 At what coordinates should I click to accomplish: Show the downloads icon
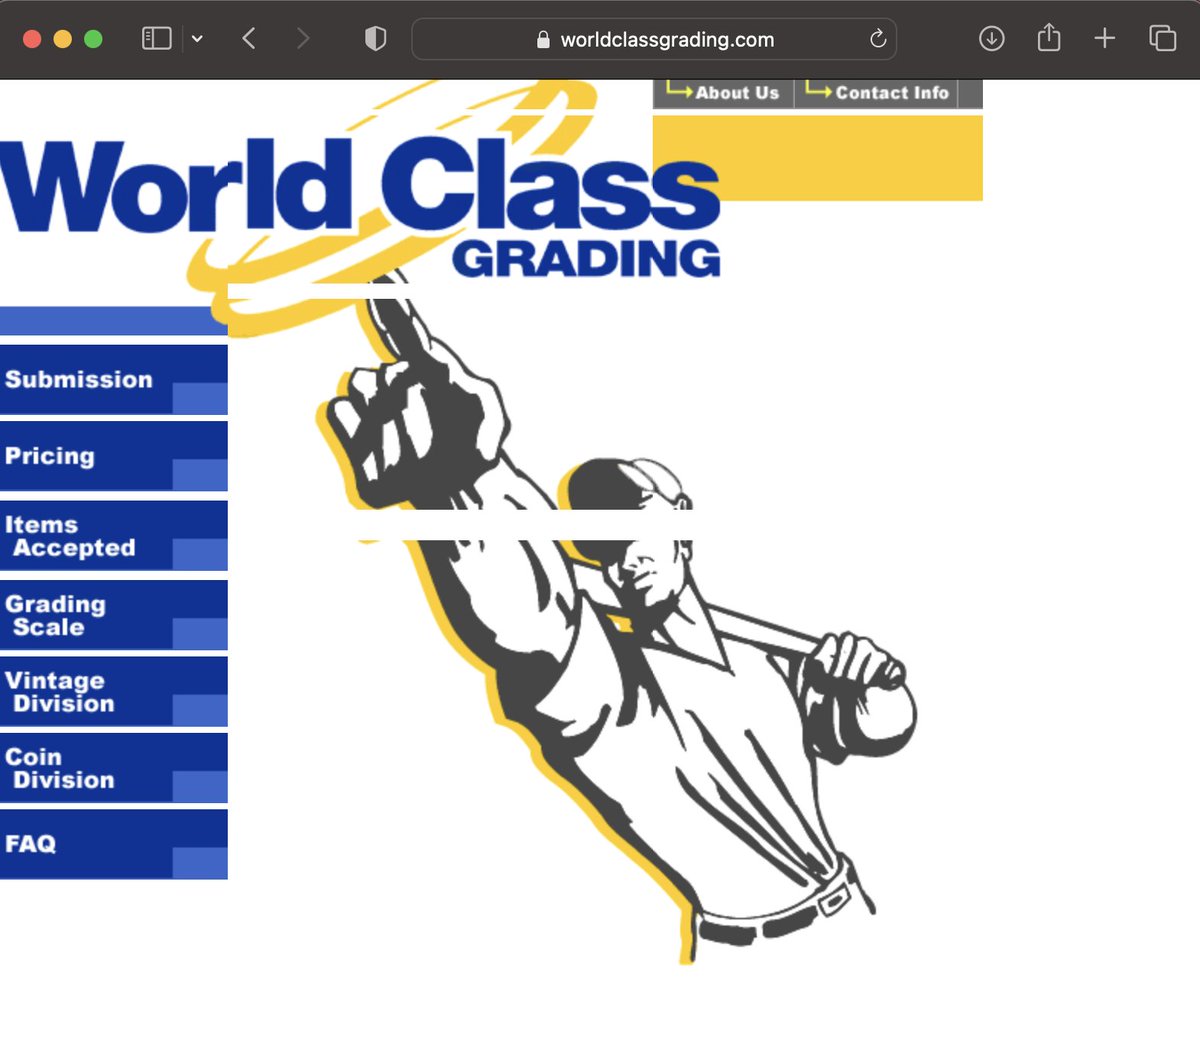[991, 39]
